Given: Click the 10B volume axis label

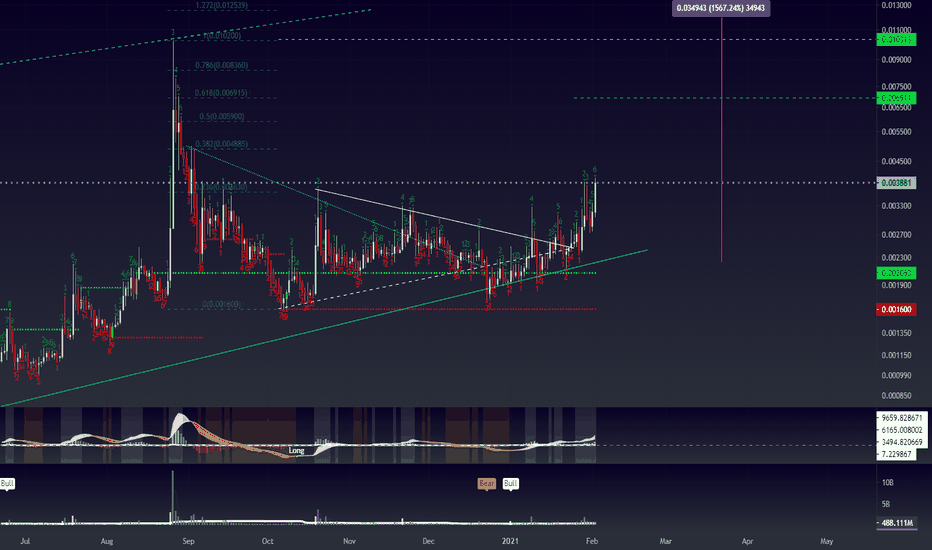Looking at the screenshot, I should point(887,483).
